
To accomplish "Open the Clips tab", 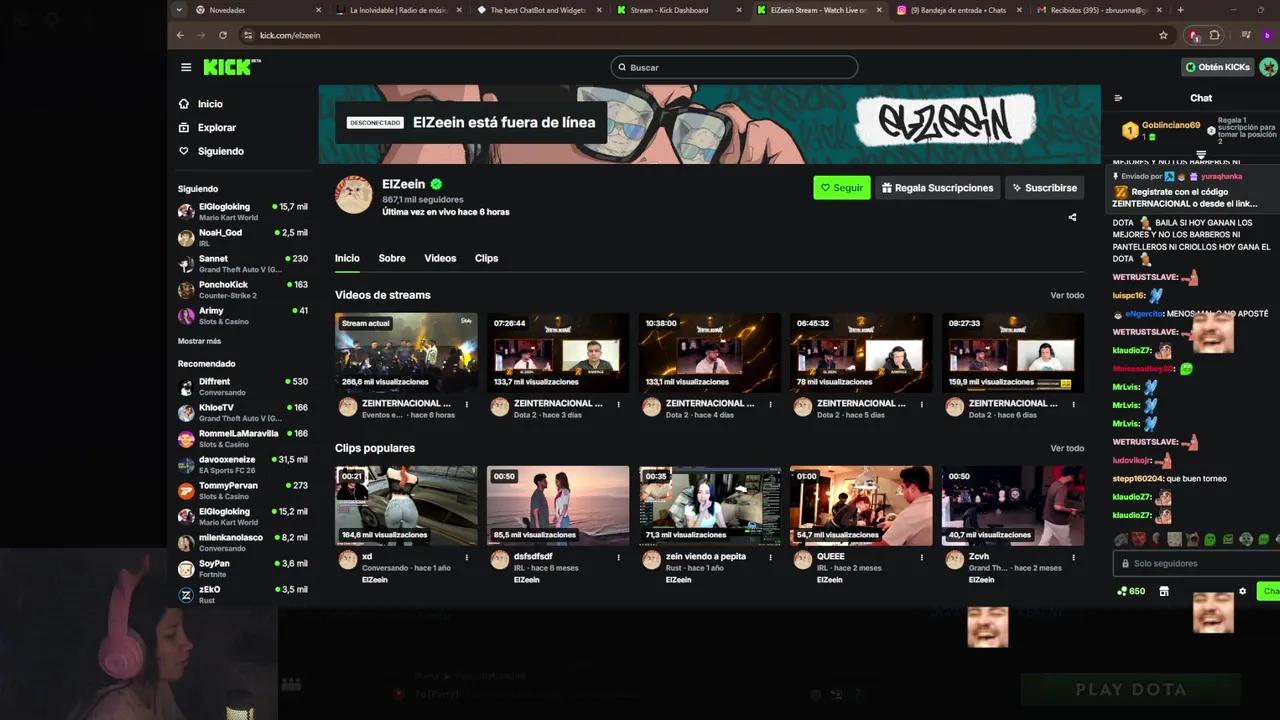I will click(486, 258).
